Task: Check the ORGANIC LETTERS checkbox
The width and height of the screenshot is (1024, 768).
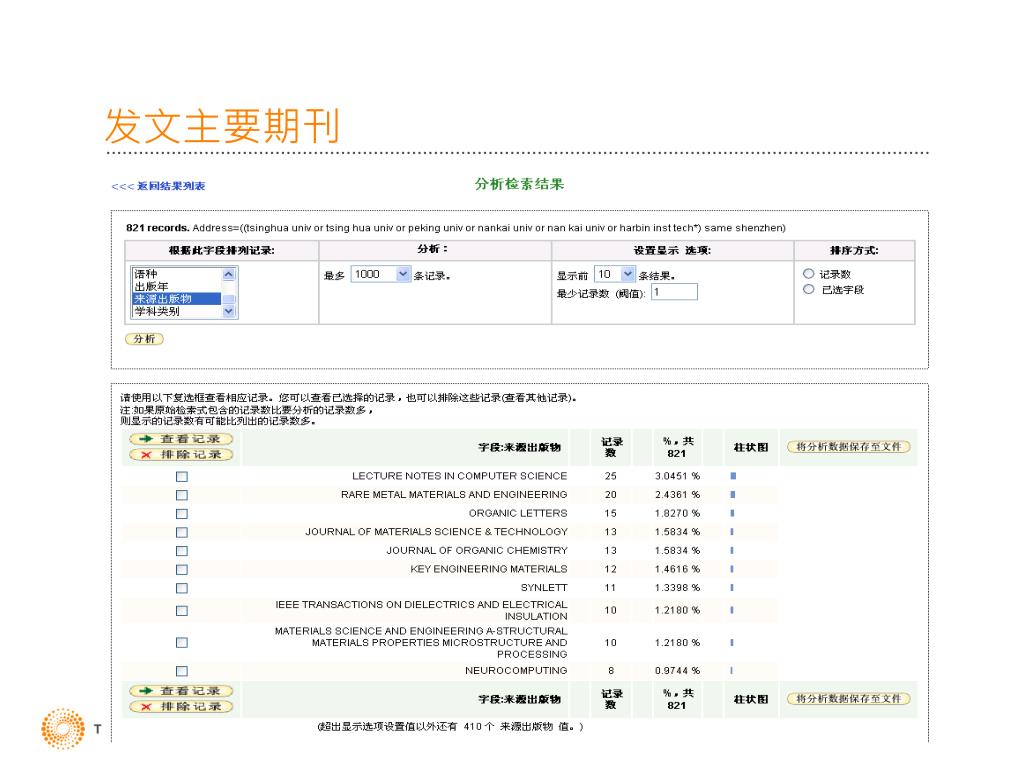Action: [182, 514]
